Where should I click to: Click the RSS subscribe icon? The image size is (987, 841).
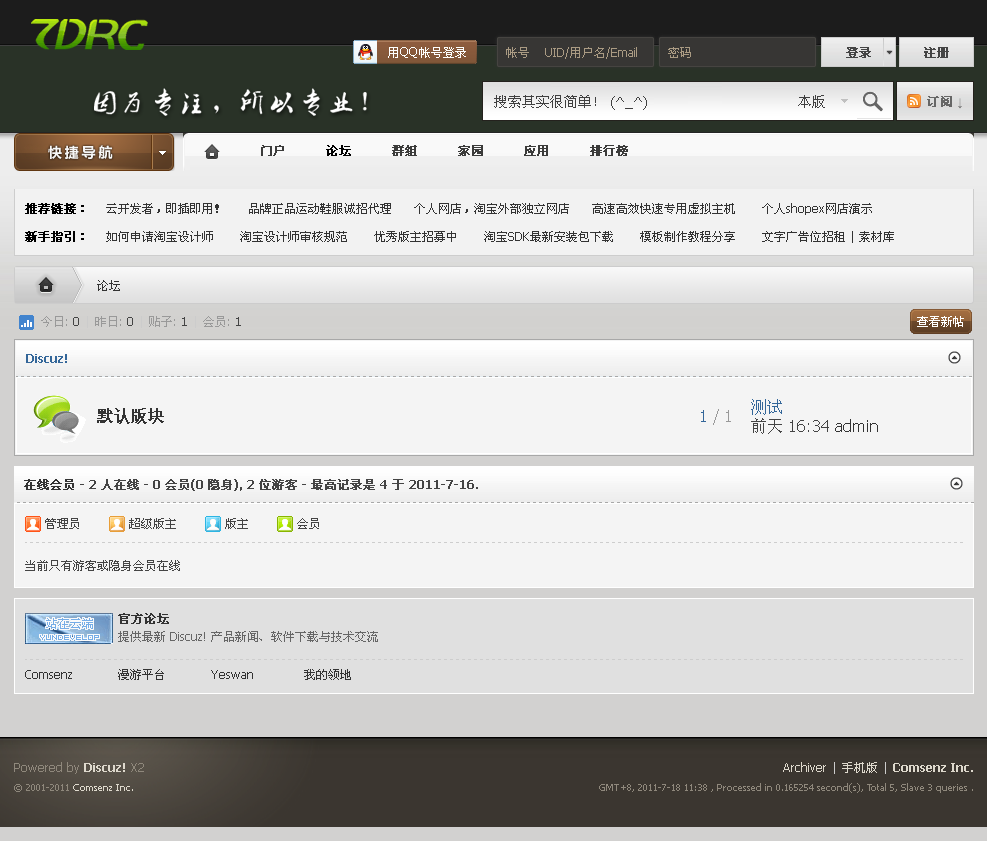pyautogui.click(x=913, y=101)
